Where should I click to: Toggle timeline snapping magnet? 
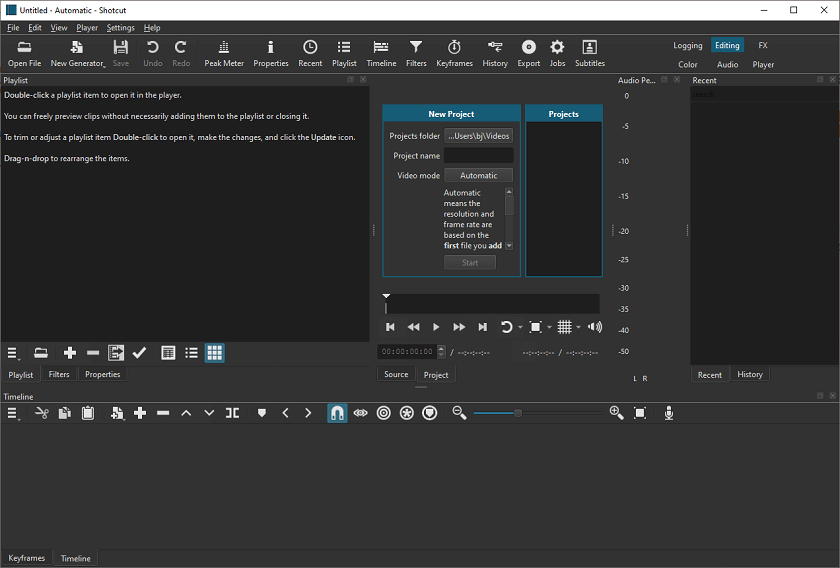coord(337,413)
